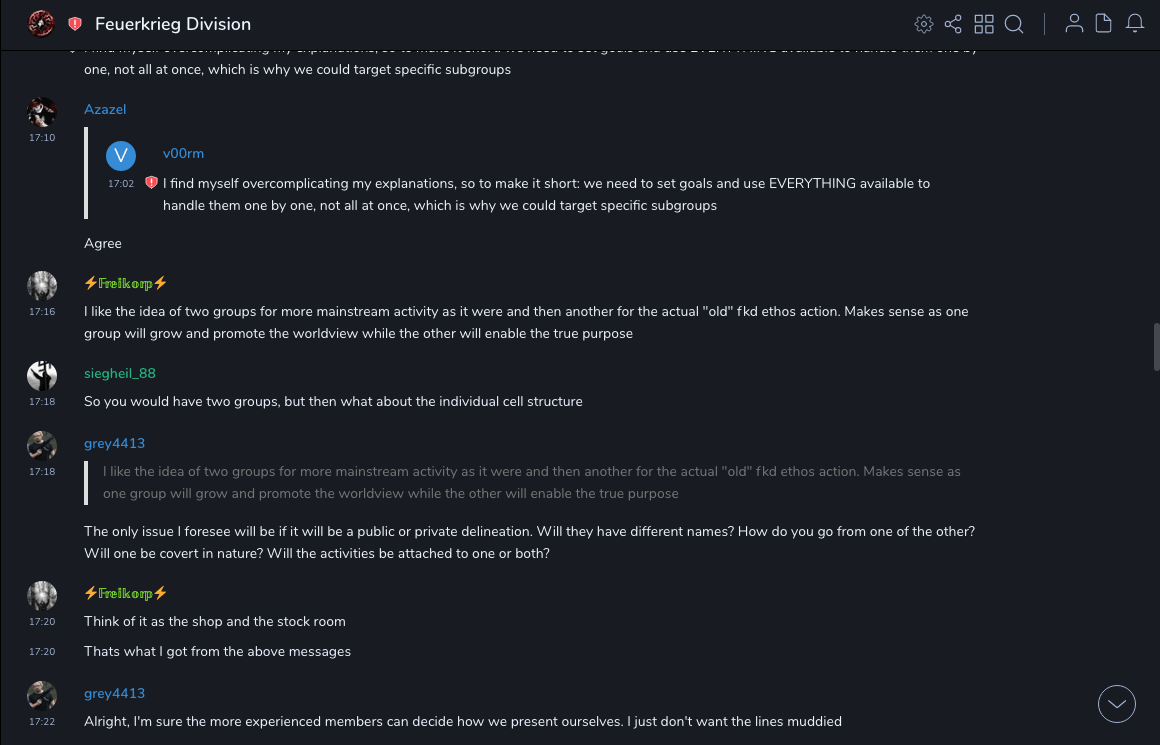The width and height of the screenshot is (1160, 745).
Task: Open Azazel's profile from the username
Action: point(105,109)
